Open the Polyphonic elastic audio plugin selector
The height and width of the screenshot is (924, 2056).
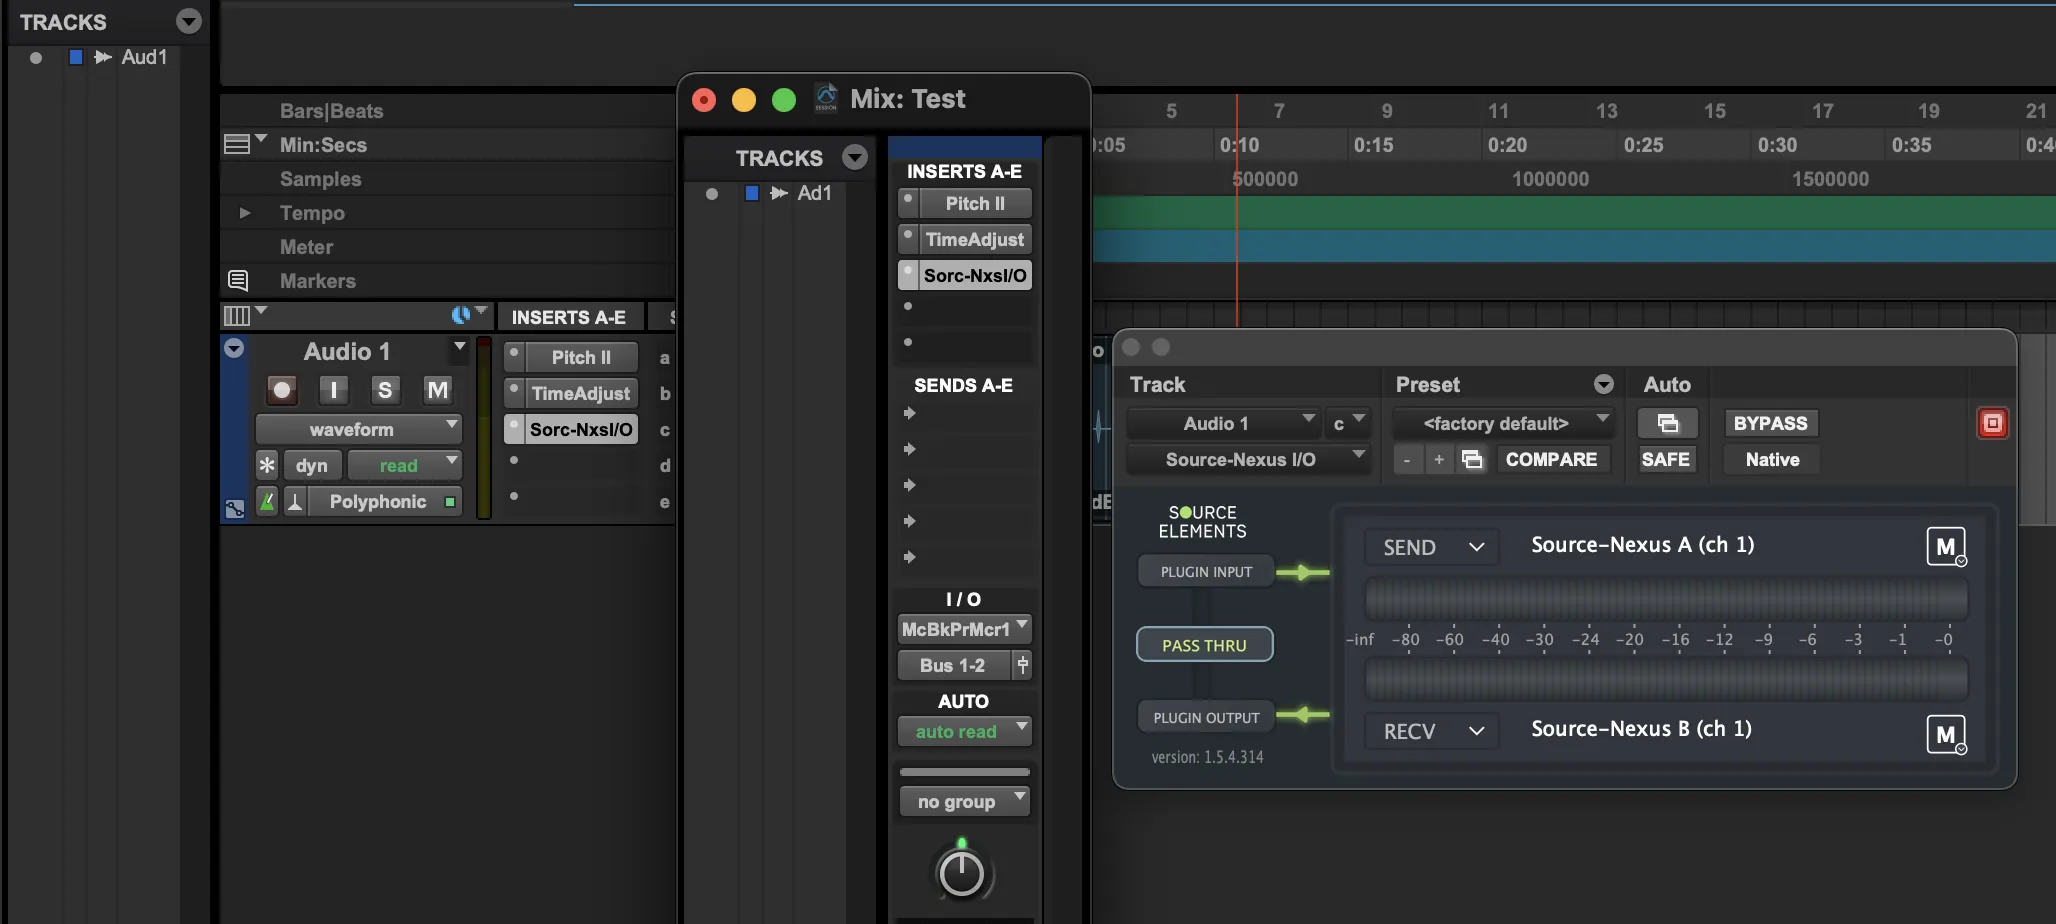click(x=377, y=501)
